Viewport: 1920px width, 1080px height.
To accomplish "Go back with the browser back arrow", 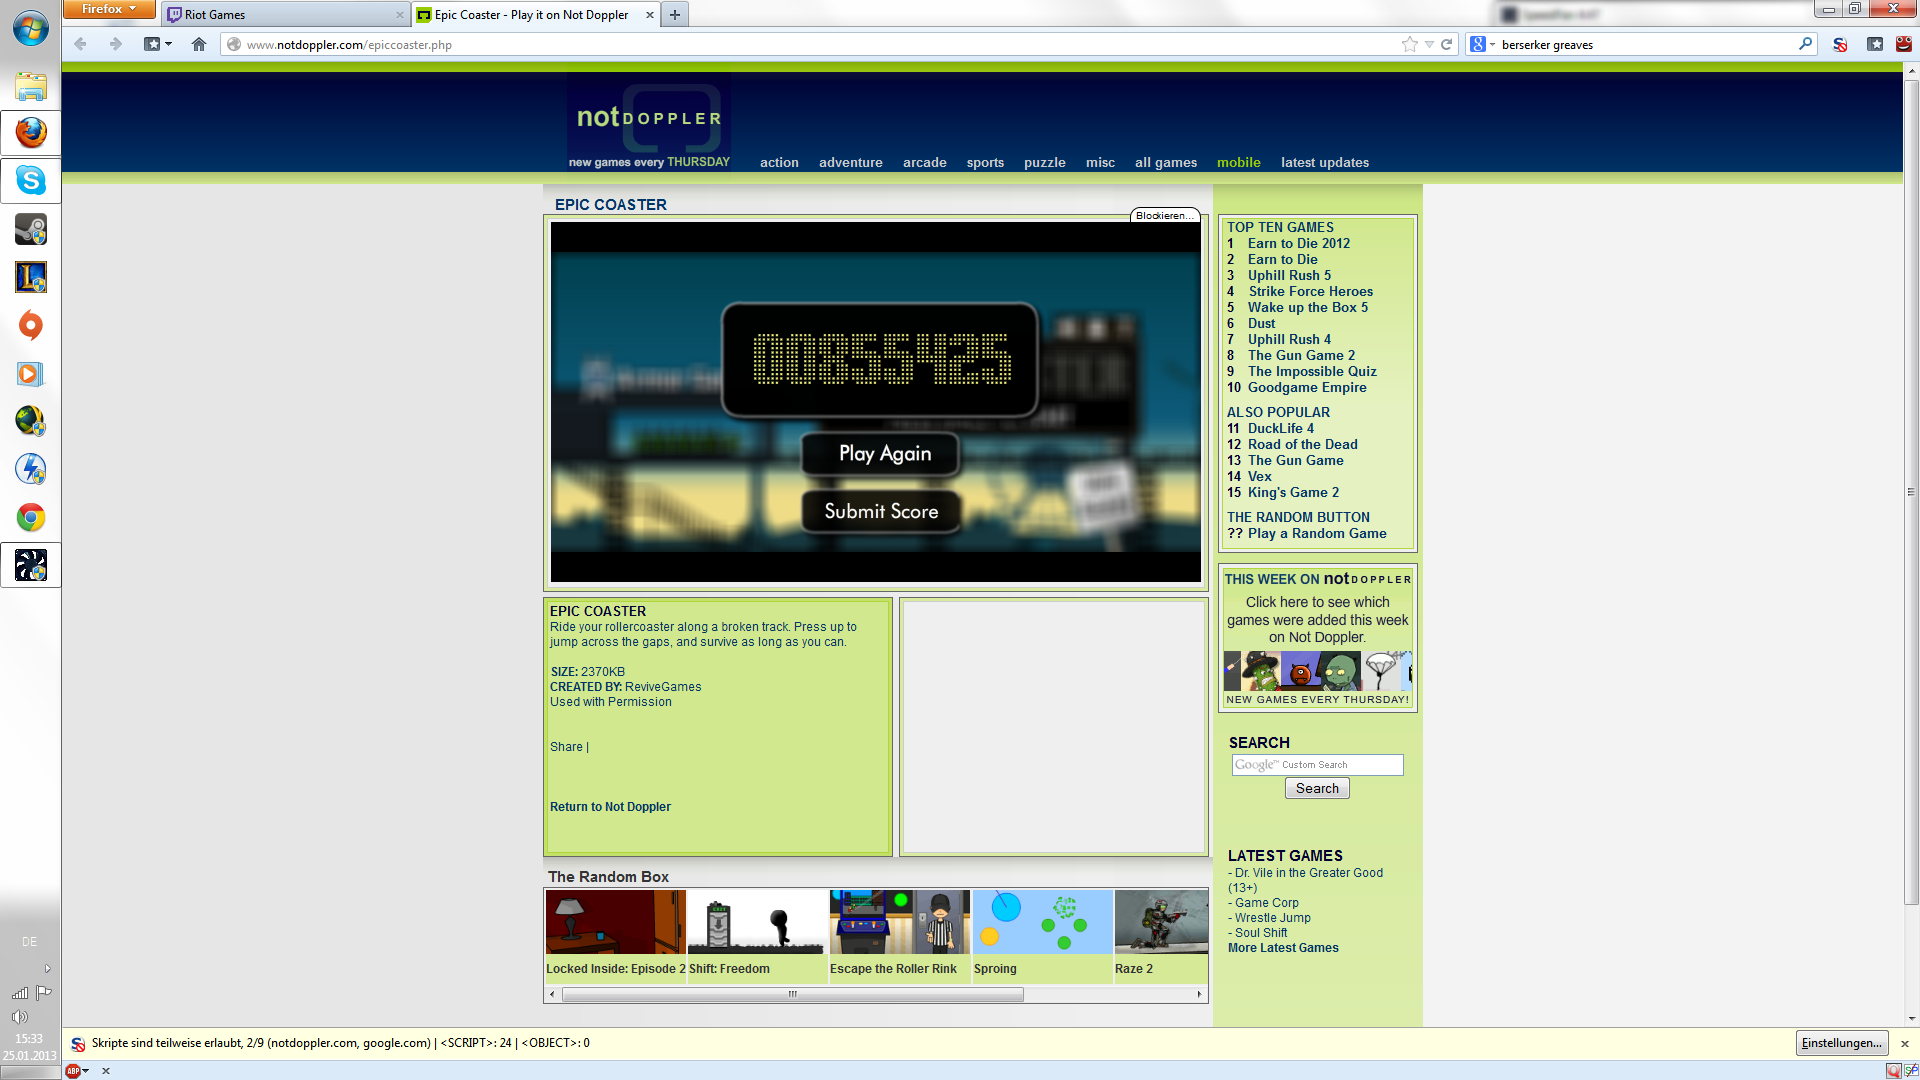I will pos(81,44).
